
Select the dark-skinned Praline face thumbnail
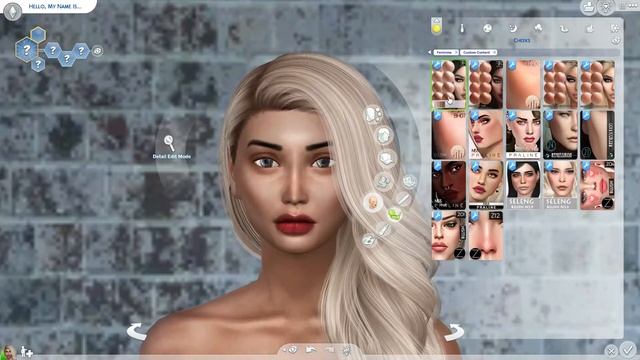pos(449,185)
